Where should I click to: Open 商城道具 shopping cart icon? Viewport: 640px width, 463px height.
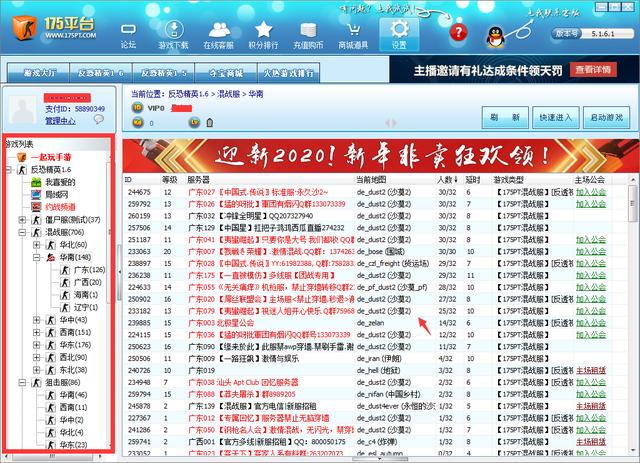(353, 36)
